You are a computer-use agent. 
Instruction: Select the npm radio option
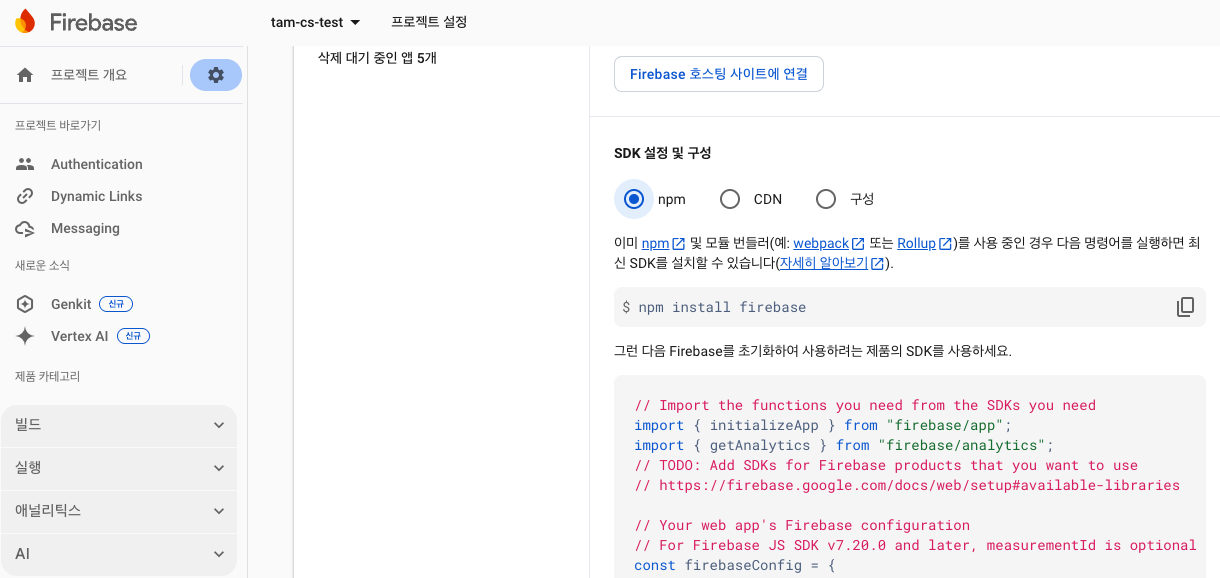point(633,199)
